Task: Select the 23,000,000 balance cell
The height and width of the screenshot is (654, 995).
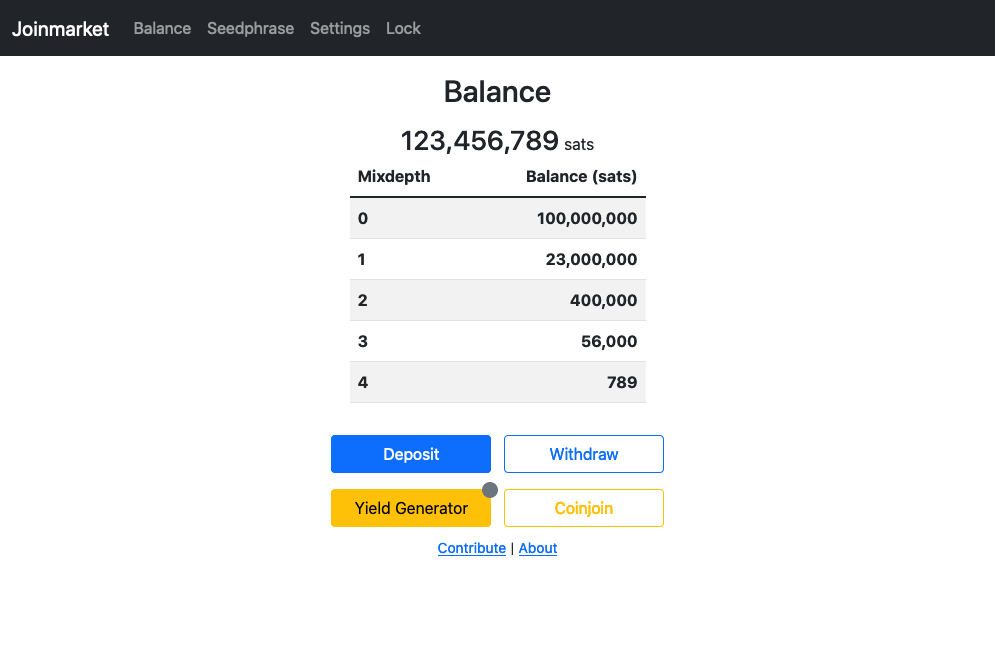Action: click(x=591, y=259)
